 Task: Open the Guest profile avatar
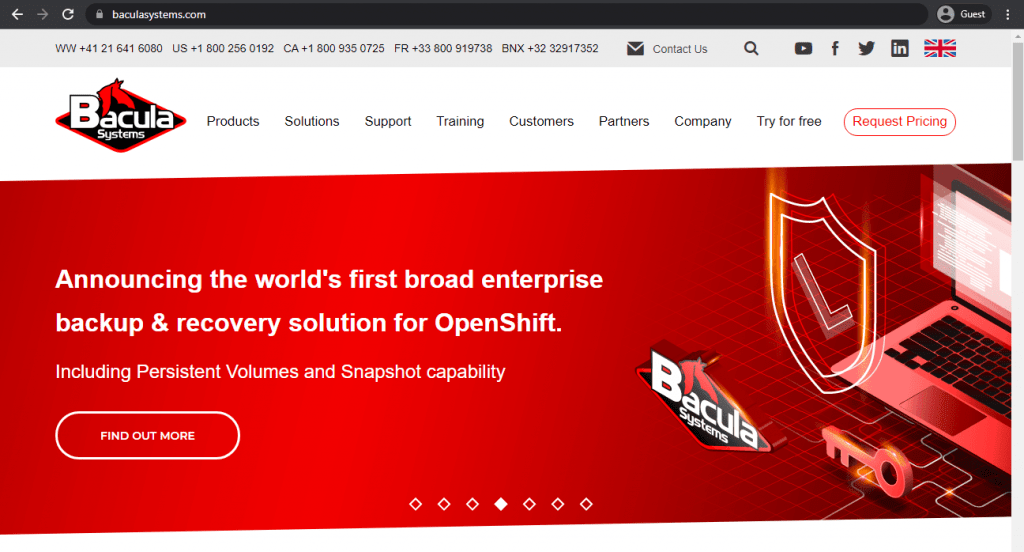pos(945,14)
